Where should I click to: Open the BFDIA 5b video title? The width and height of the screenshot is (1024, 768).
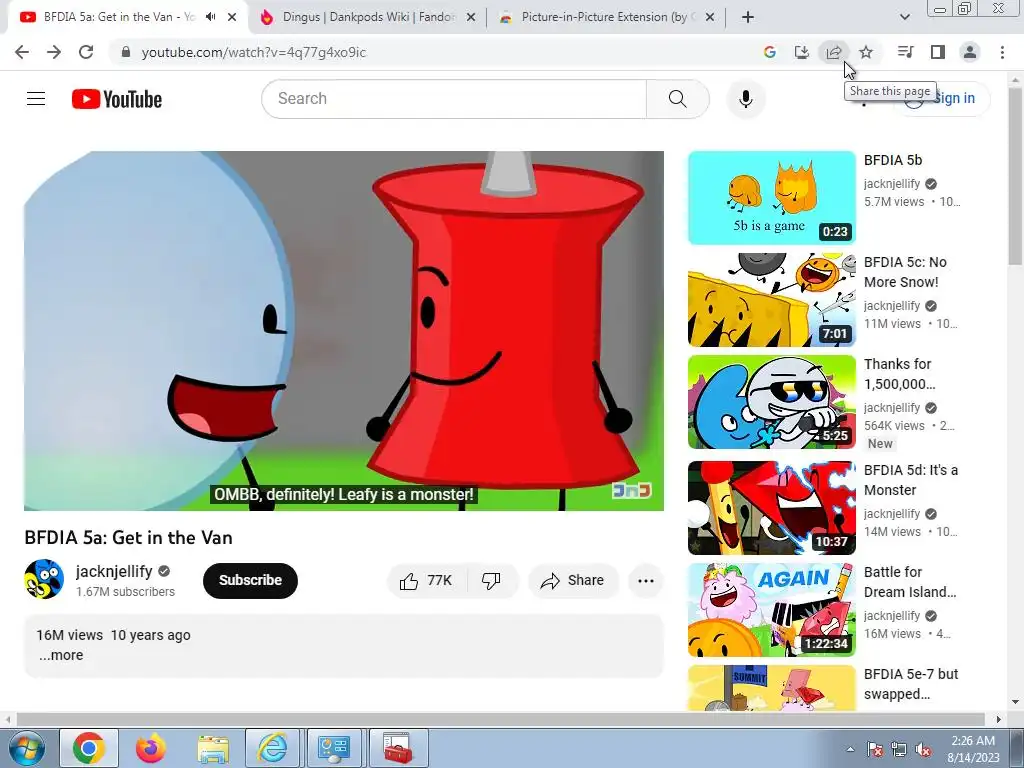coord(893,160)
